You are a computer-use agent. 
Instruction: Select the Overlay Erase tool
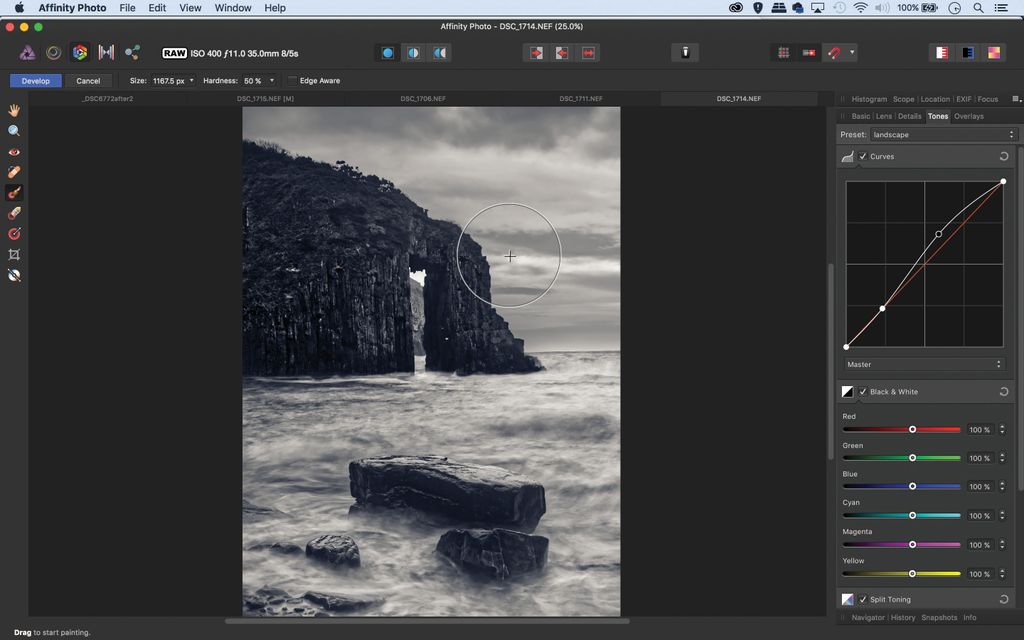coord(14,213)
